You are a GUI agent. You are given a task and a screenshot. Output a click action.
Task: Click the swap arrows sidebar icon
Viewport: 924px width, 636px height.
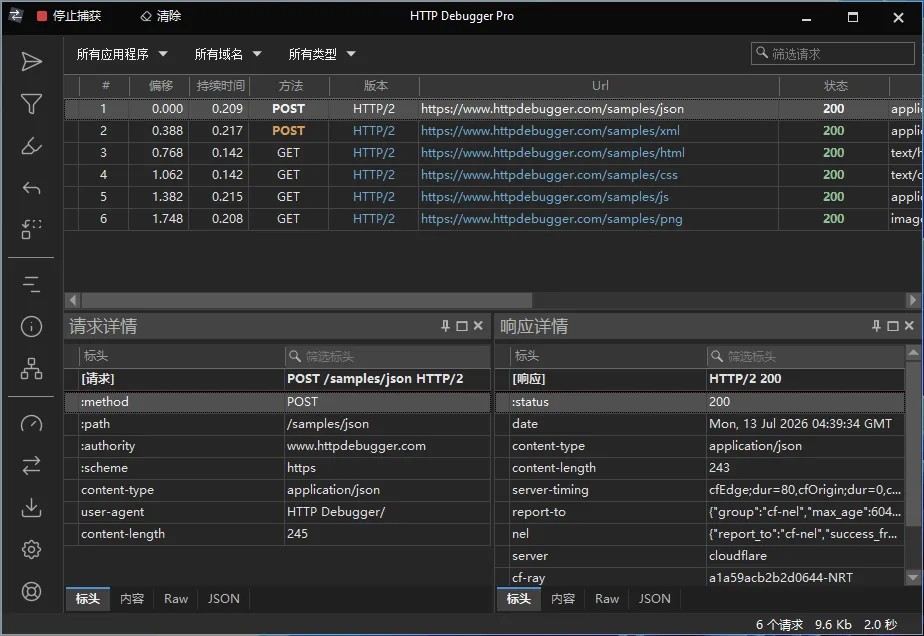(x=31, y=466)
